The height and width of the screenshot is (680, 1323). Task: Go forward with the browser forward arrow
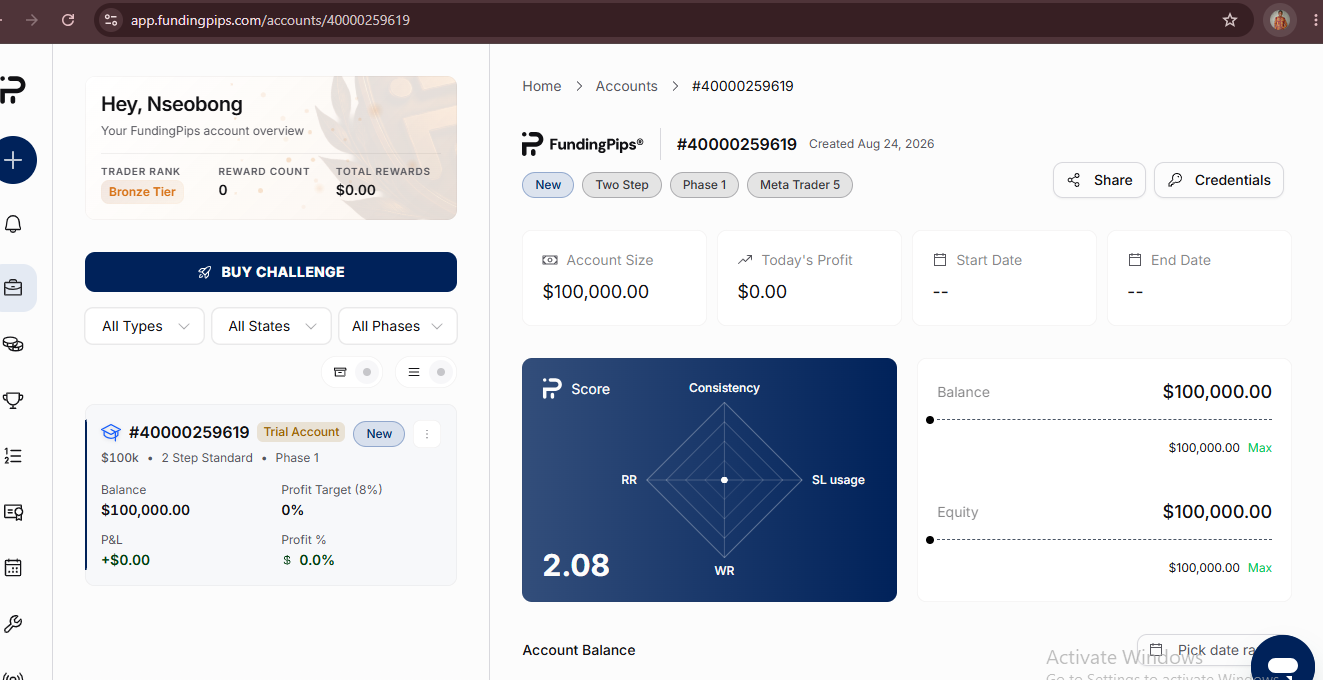point(32,20)
